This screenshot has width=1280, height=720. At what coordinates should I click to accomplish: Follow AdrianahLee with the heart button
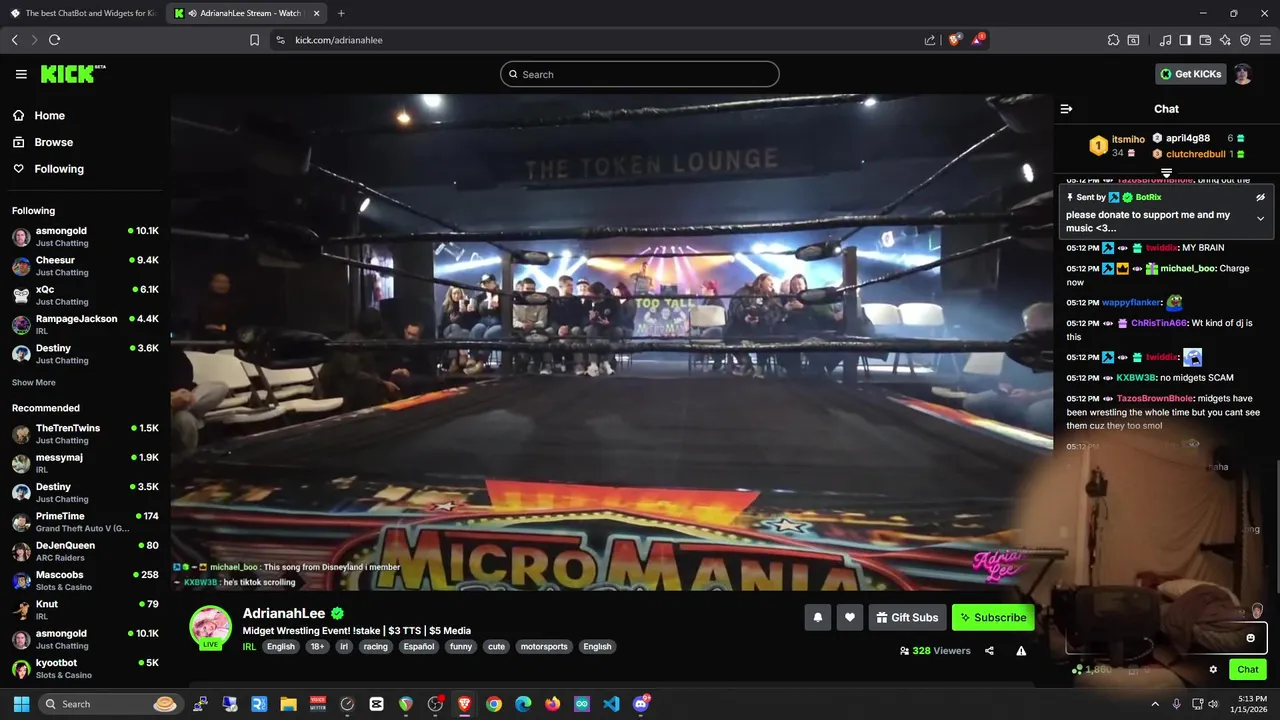(x=849, y=618)
